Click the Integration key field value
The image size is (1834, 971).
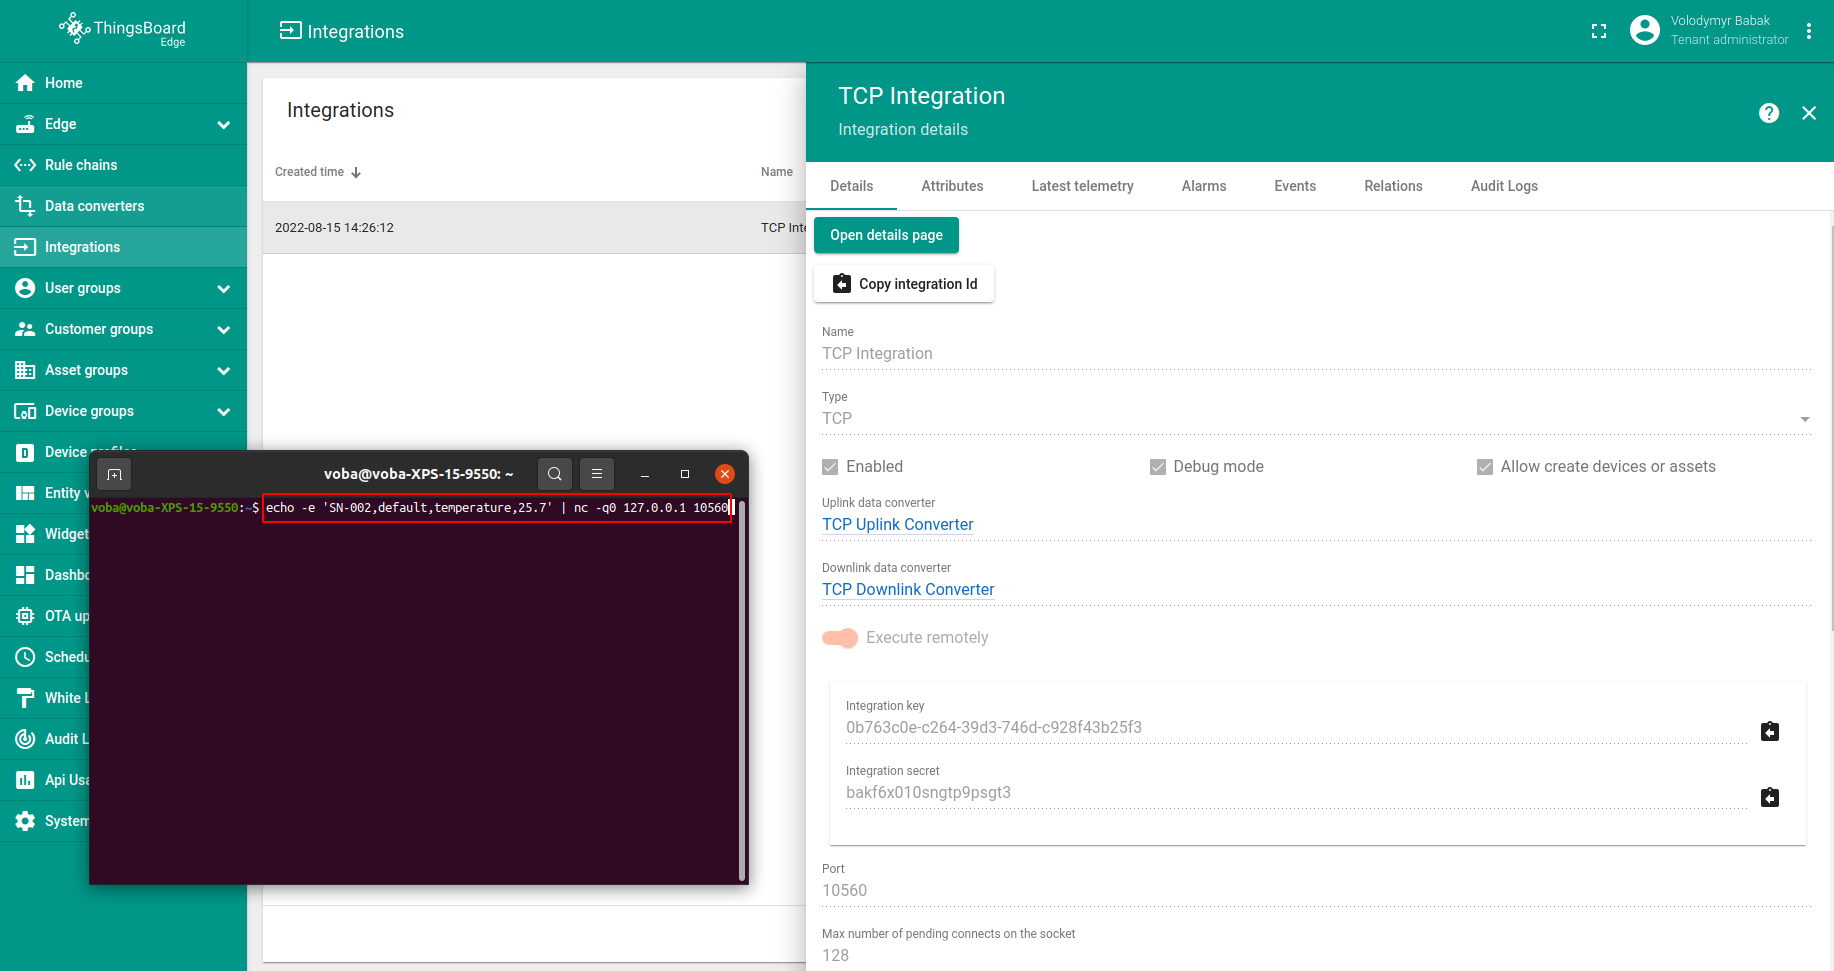(1296, 728)
